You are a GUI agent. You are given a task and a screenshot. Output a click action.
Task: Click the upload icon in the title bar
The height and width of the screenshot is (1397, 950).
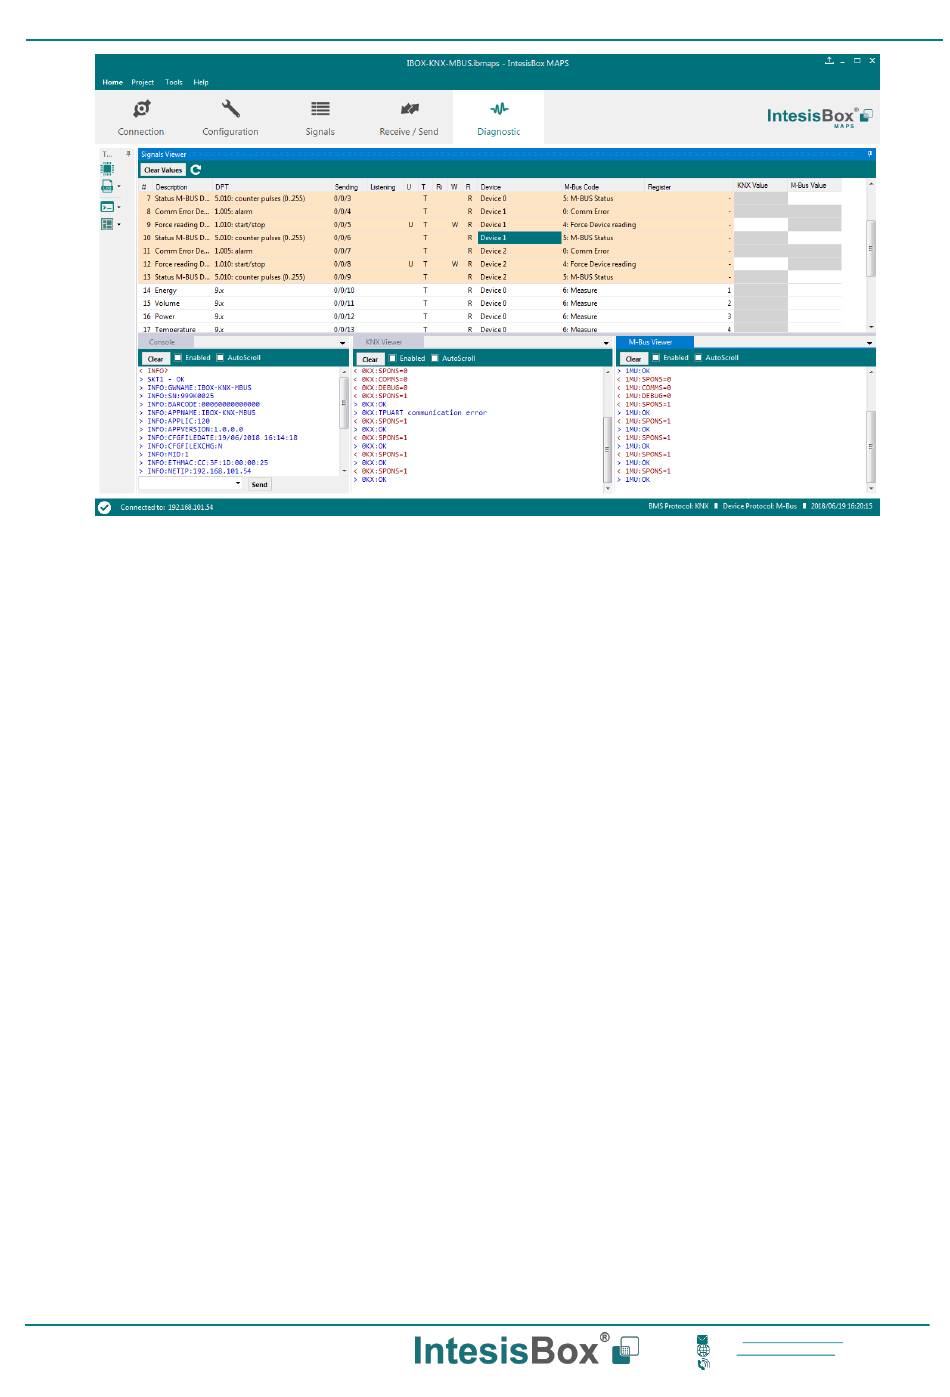tap(829, 61)
